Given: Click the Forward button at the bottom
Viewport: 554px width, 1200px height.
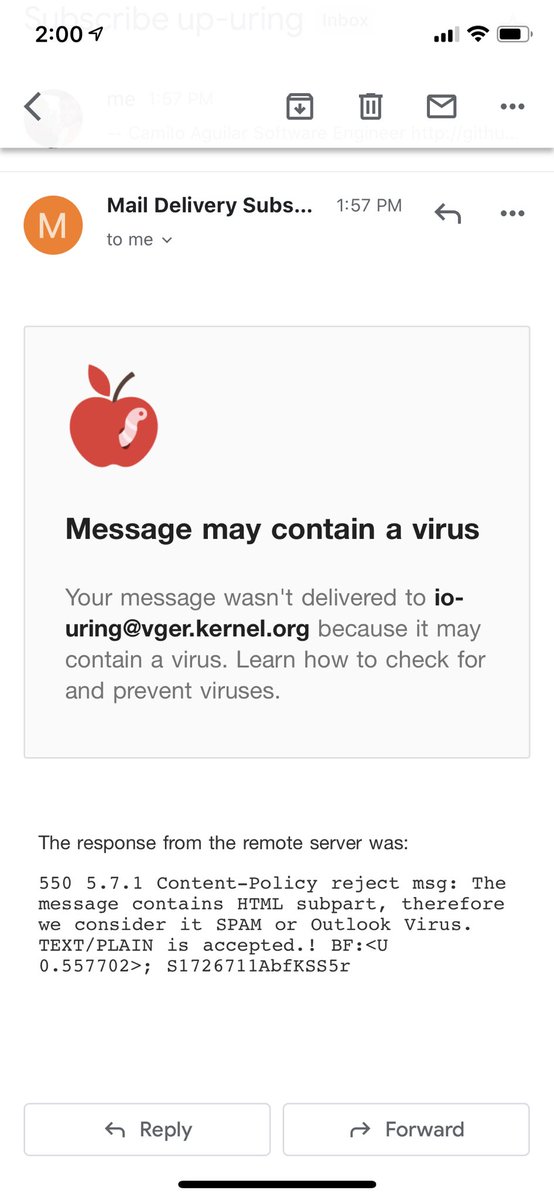Looking at the screenshot, I should click(406, 1129).
